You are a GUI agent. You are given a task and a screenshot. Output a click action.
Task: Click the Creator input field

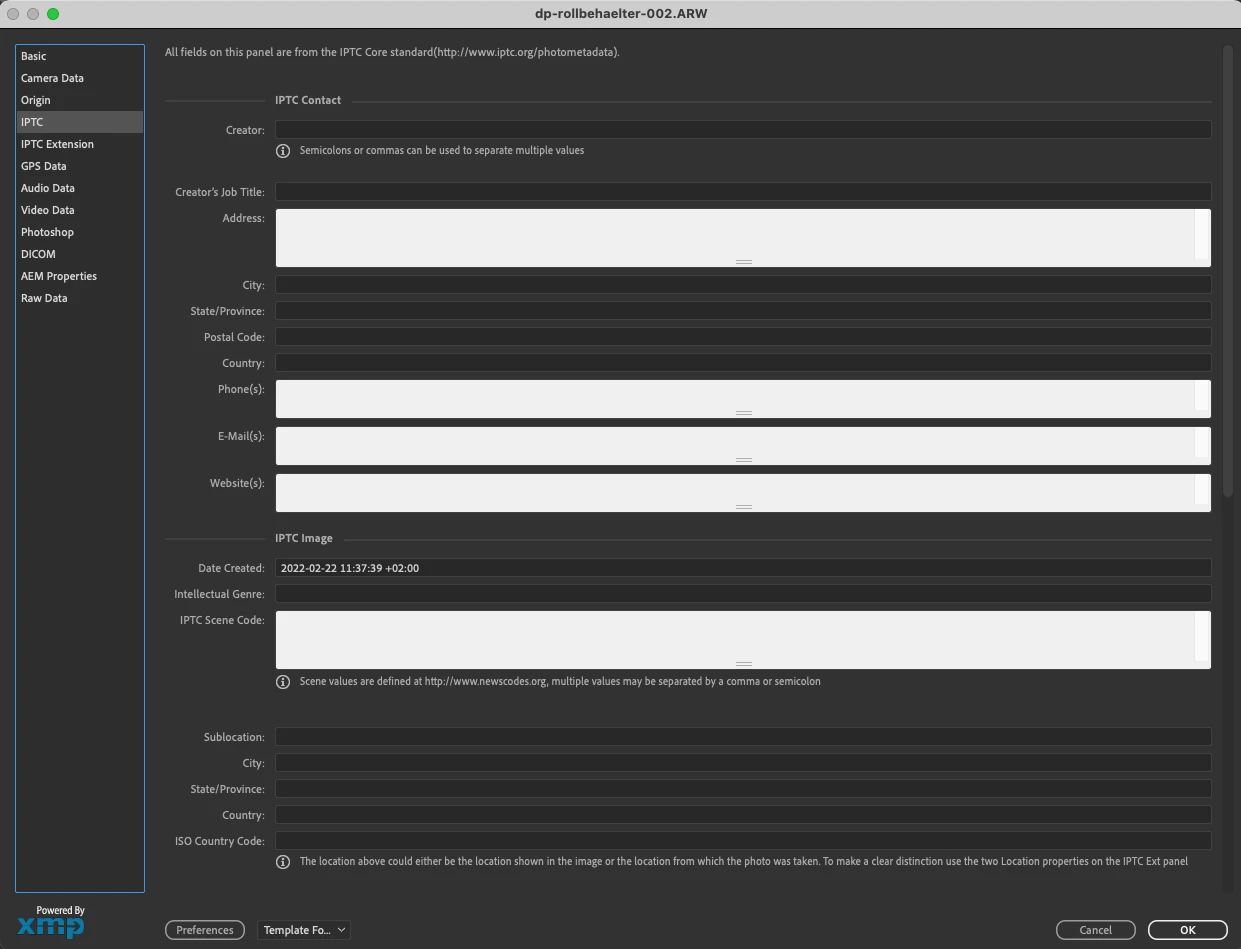[x=743, y=130]
